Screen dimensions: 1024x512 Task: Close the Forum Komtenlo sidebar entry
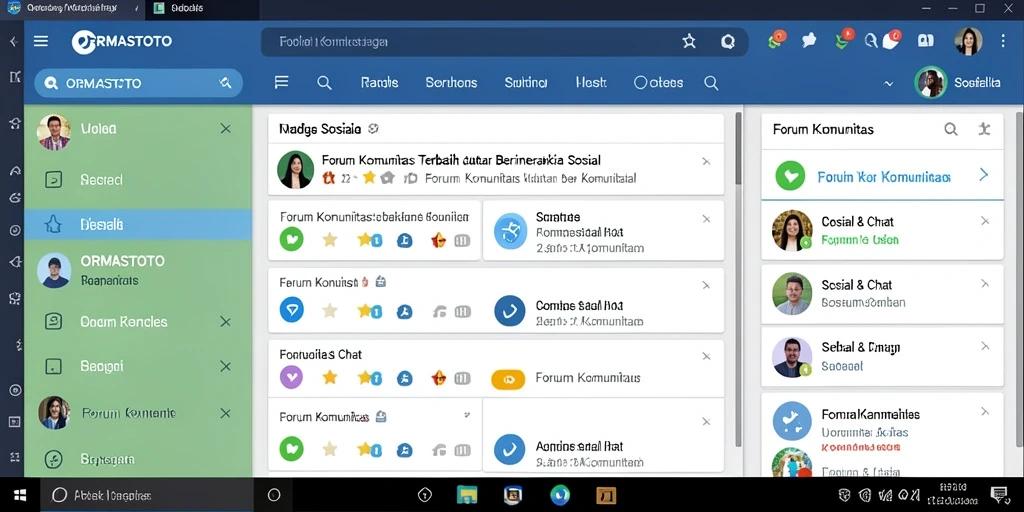pos(225,413)
